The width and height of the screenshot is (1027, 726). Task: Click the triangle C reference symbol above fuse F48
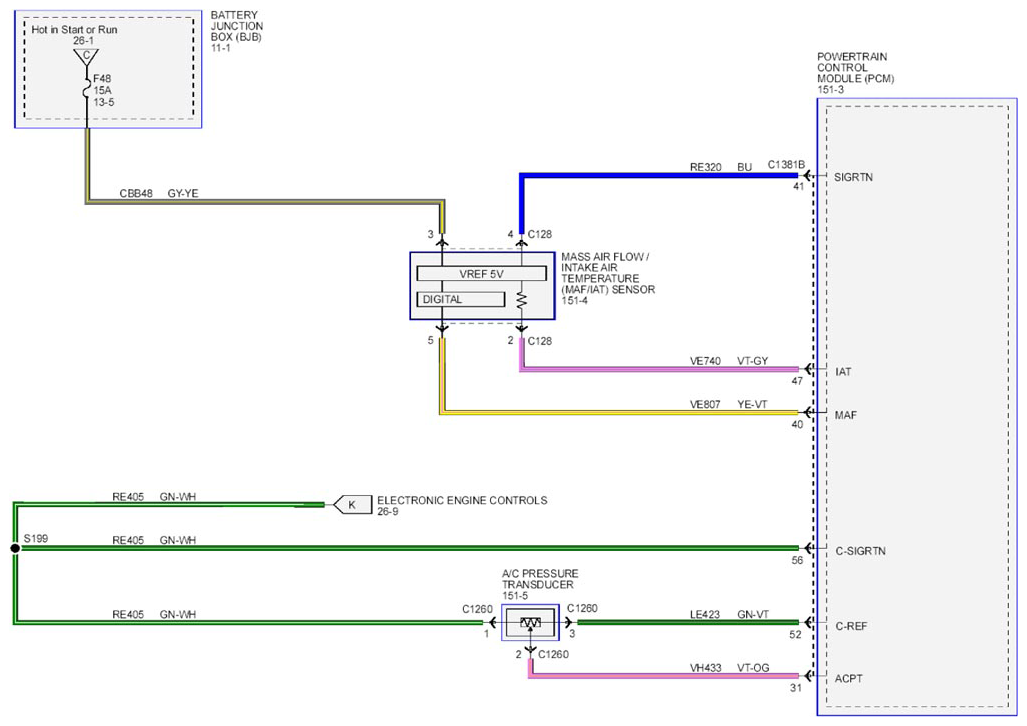(86, 56)
